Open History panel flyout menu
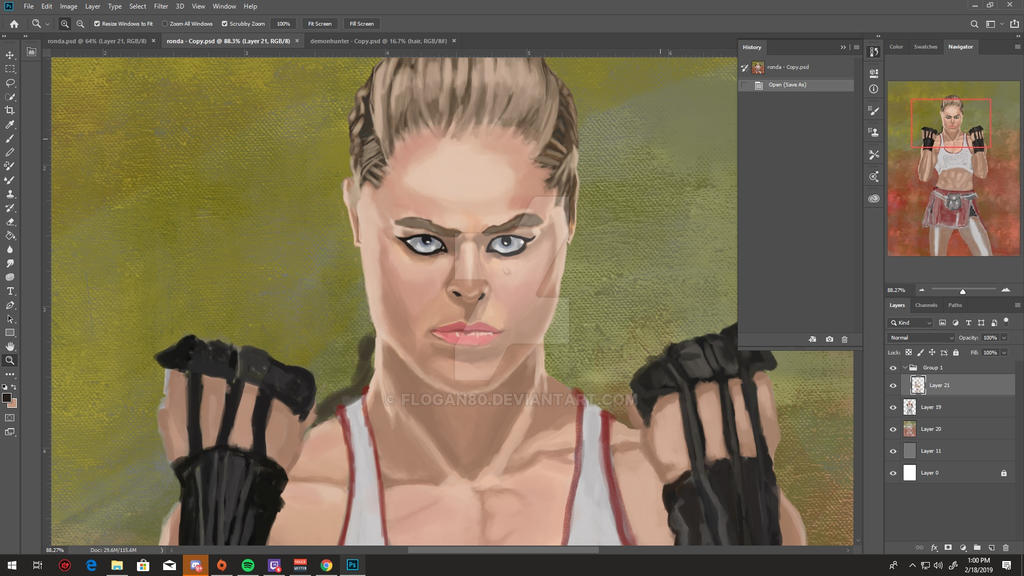The width and height of the screenshot is (1024, 576). pos(856,47)
